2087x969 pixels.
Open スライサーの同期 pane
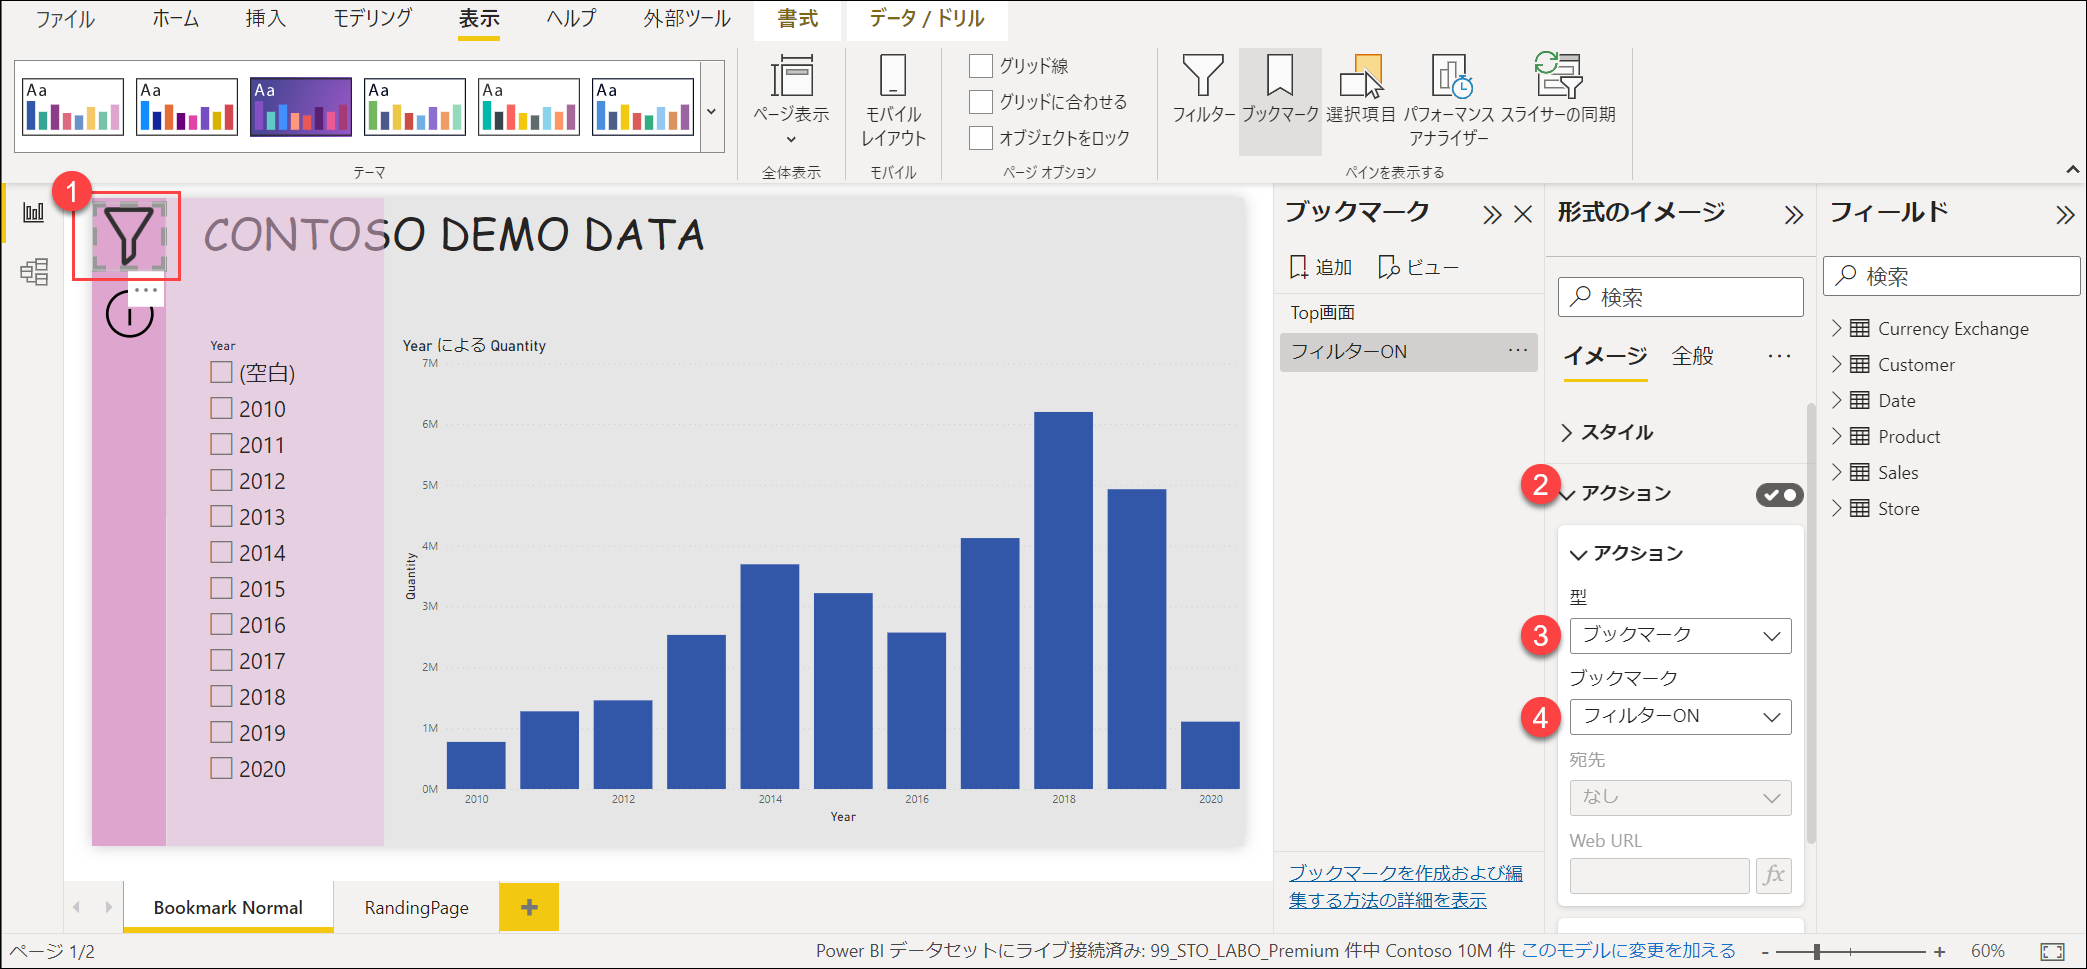tap(1558, 90)
